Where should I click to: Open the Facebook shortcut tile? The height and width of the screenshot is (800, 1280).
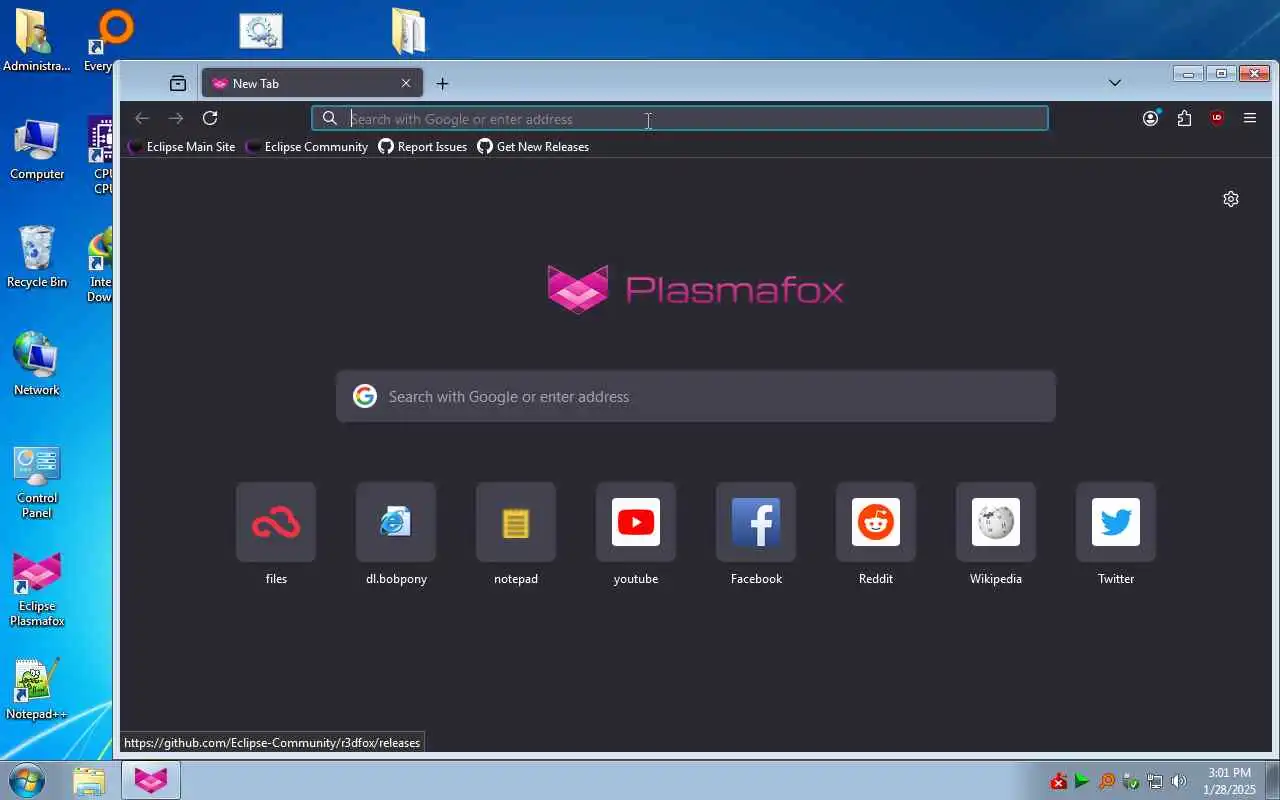pyautogui.click(x=756, y=522)
